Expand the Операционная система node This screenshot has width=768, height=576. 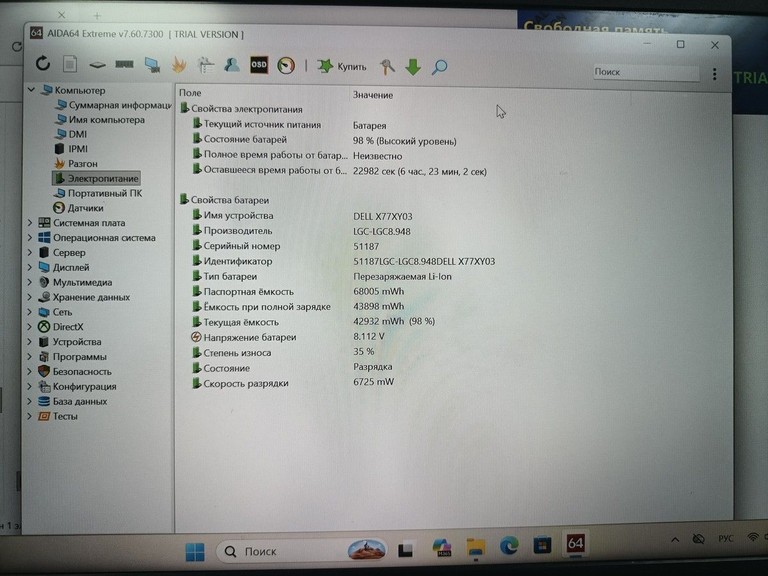pyautogui.click(x=30, y=238)
